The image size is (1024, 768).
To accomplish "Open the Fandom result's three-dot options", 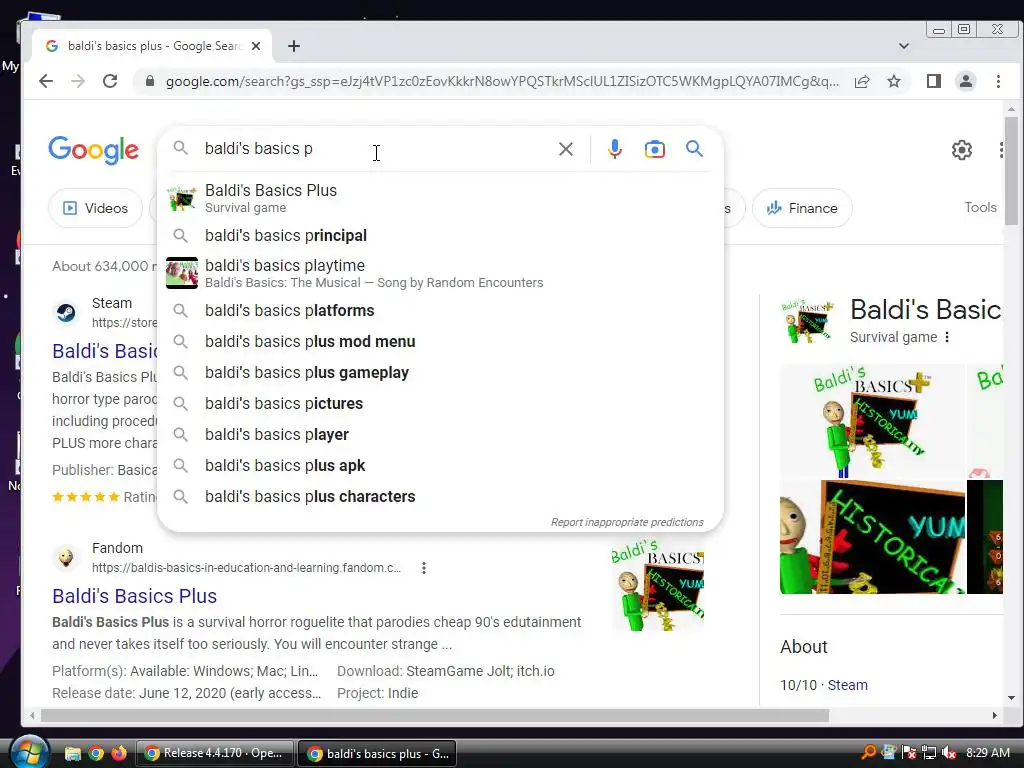I will point(424,568).
